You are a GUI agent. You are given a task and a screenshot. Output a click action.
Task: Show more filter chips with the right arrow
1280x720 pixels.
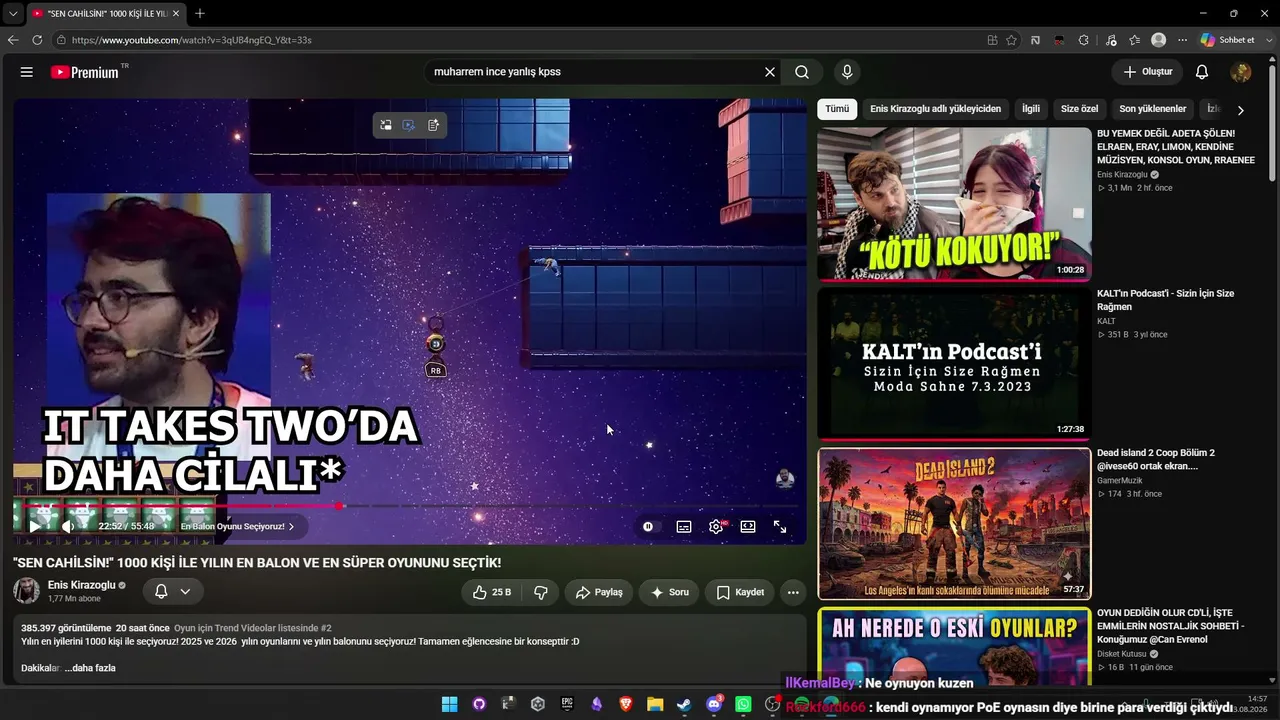tap(1240, 110)
